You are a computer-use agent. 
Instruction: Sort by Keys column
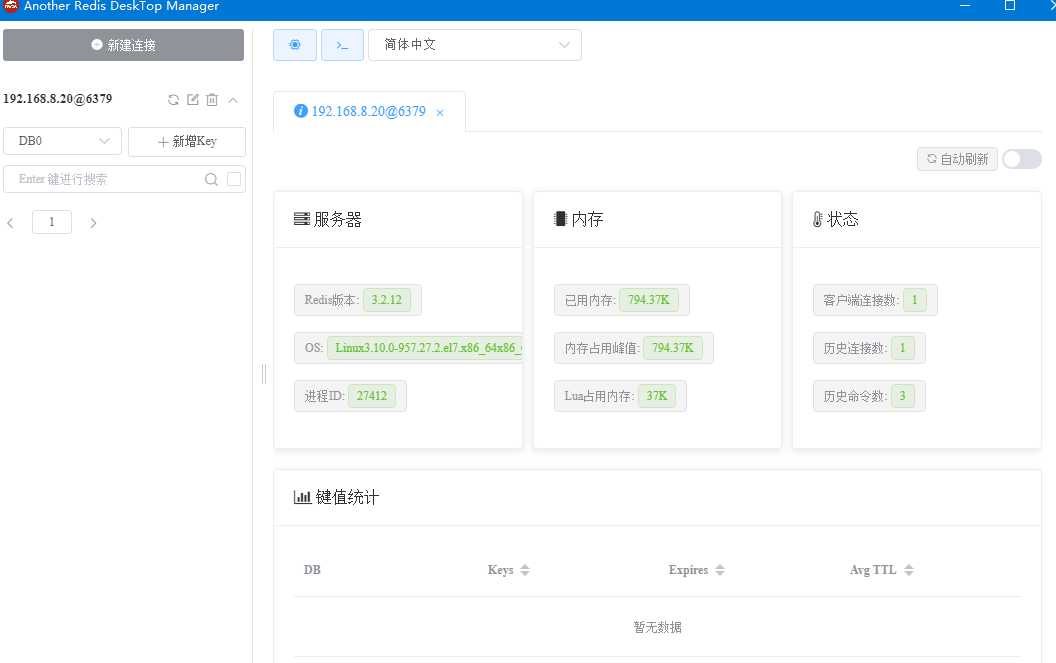(x=525, y=570)
